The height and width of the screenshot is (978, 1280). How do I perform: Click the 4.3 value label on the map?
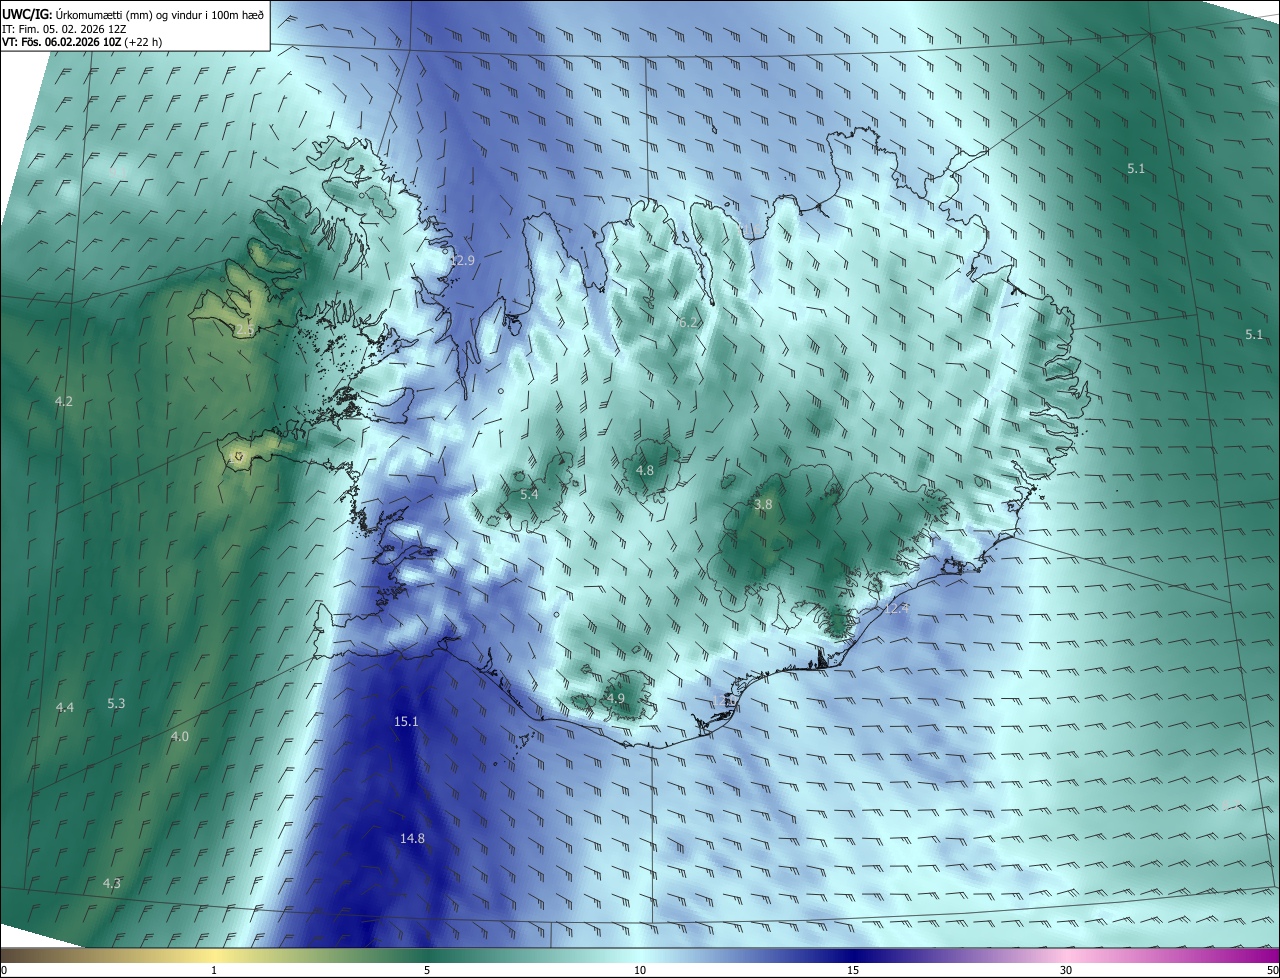tap(112, 883)
